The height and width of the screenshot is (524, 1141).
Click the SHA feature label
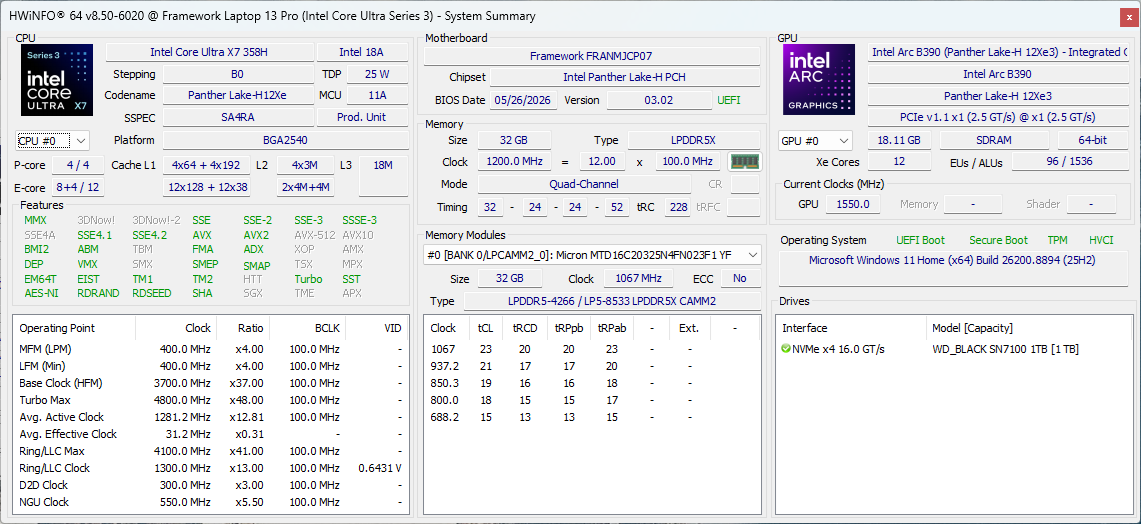tap(202, 293)
